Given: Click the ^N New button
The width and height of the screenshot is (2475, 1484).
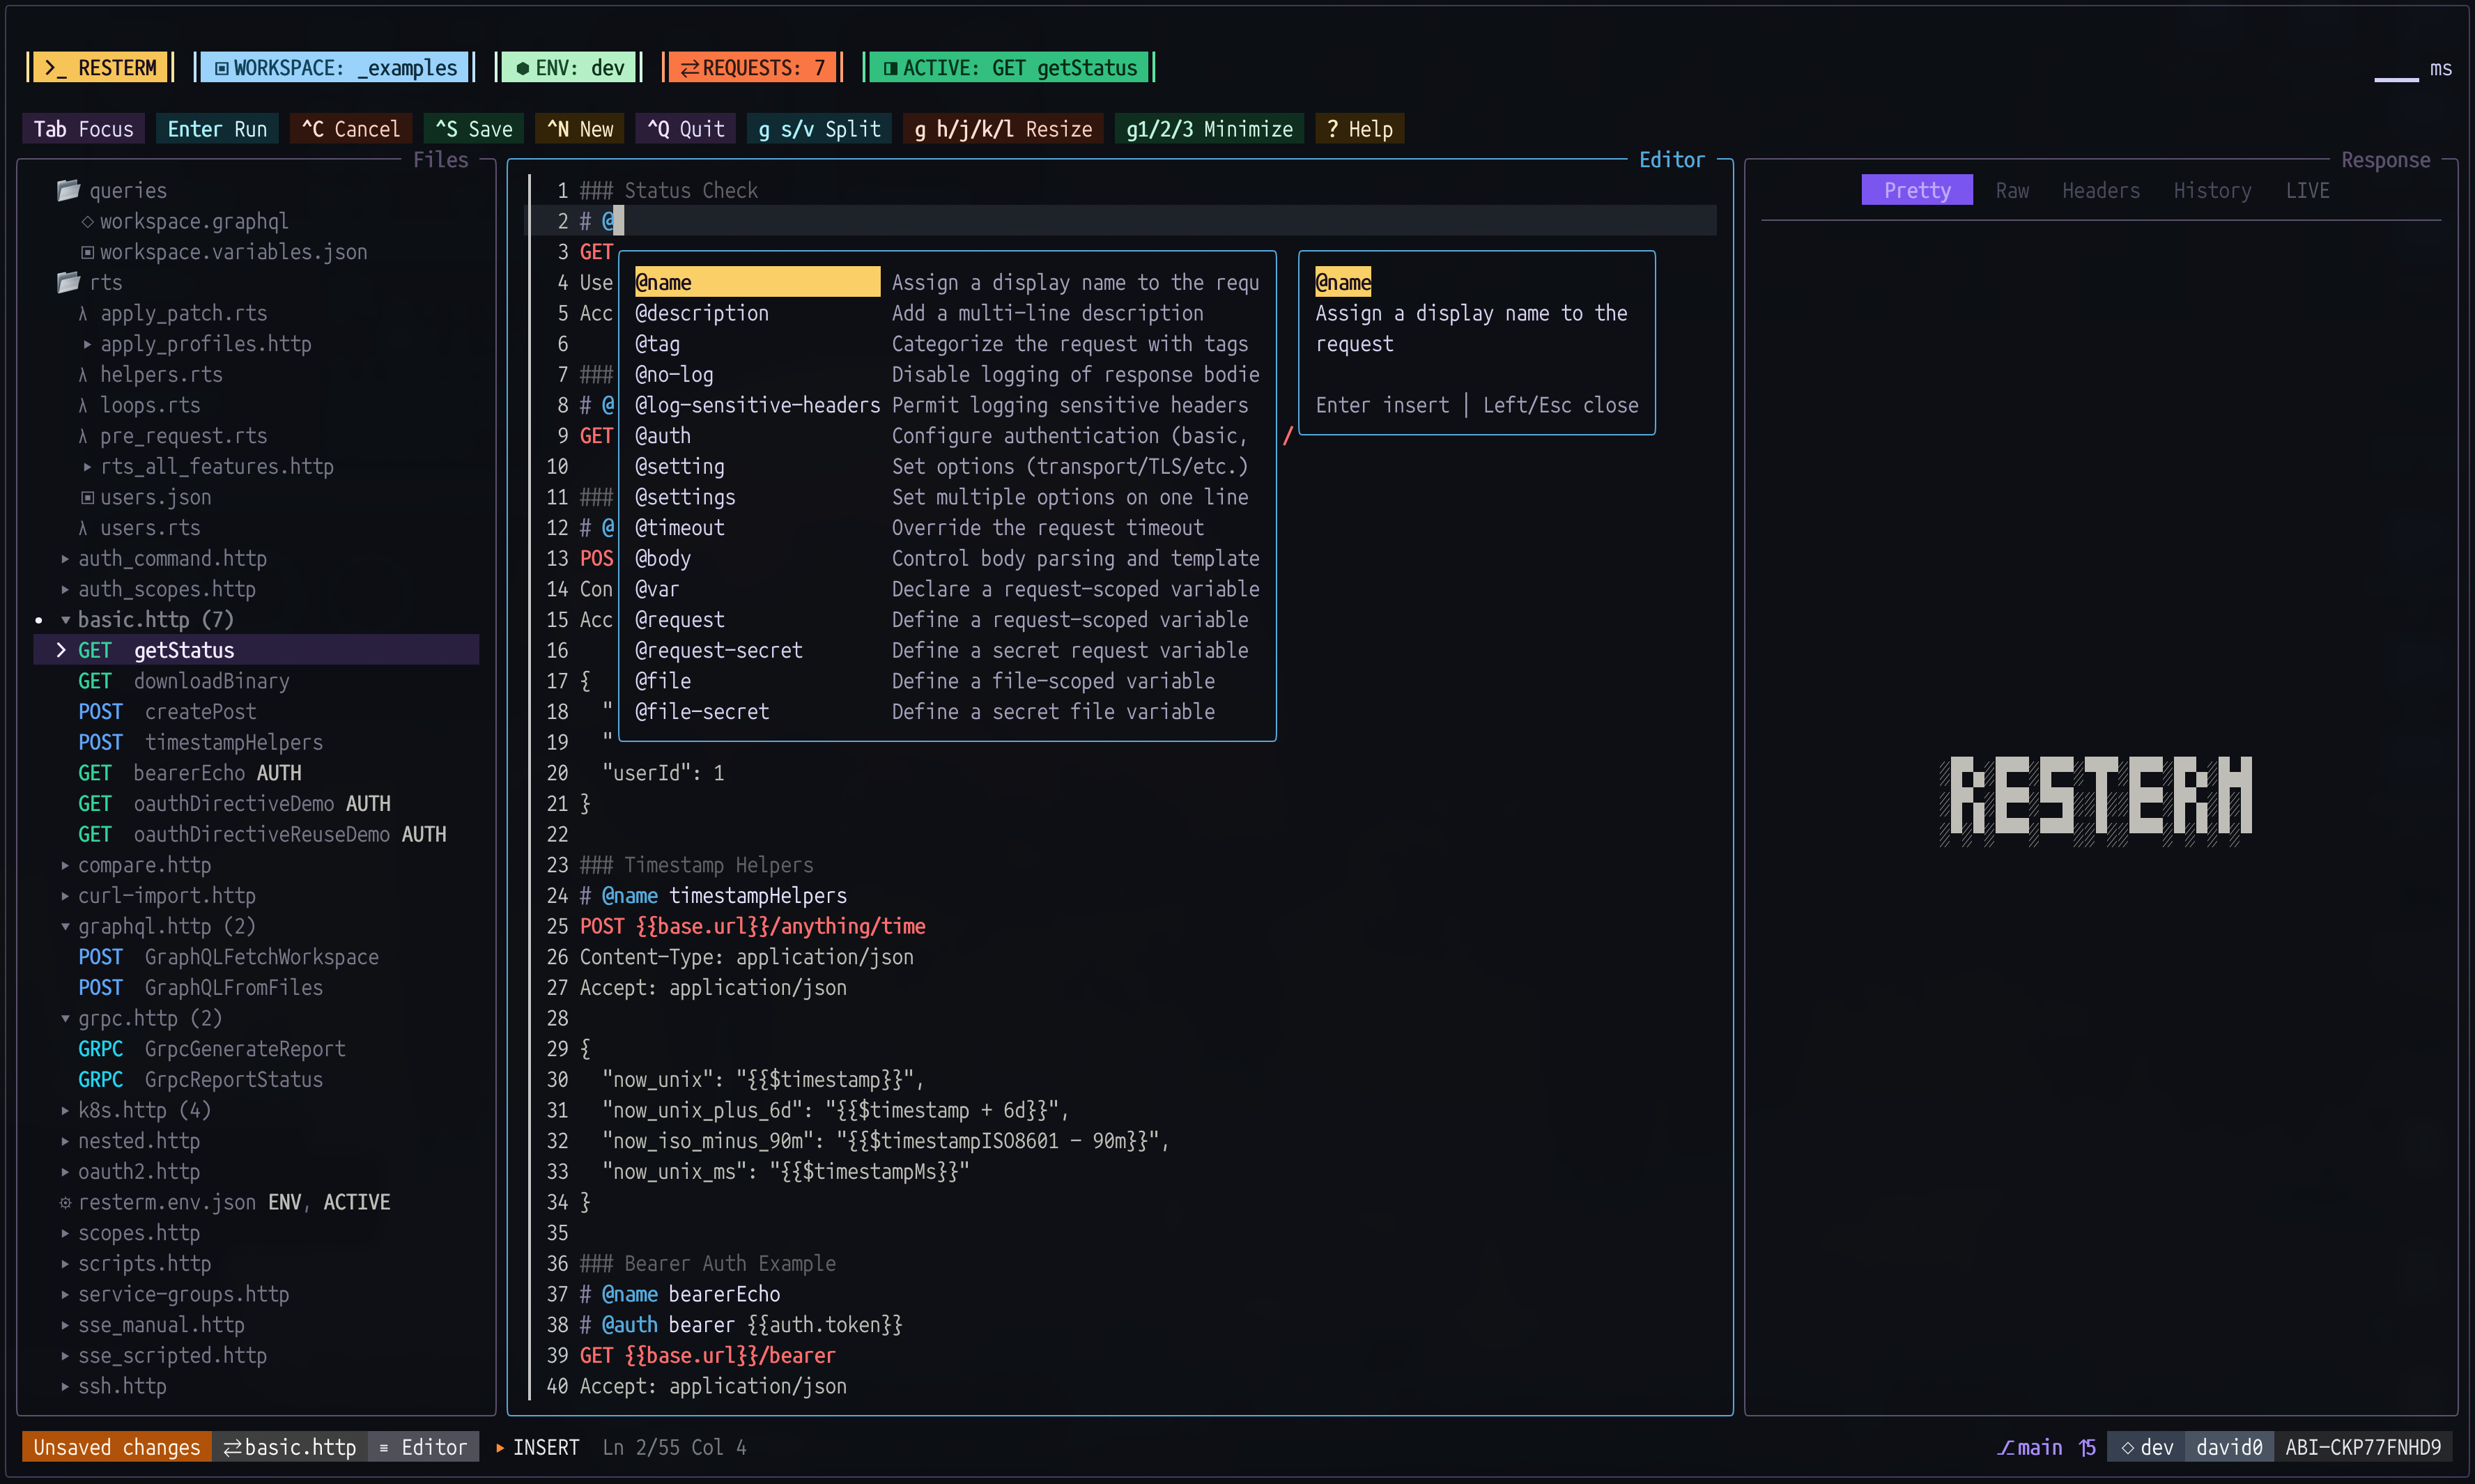Looking at the screenshot, I should click(580, 129).
